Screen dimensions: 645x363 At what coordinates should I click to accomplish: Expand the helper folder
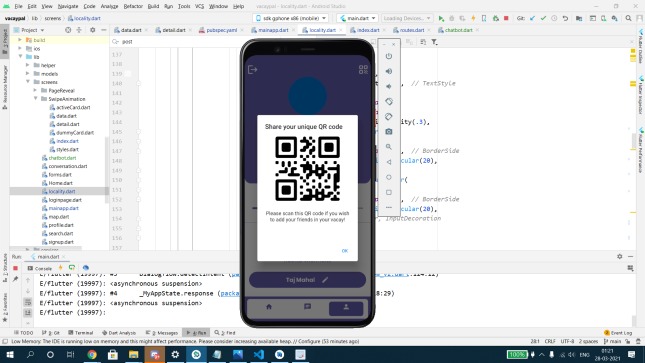click(x=28, y=65)
